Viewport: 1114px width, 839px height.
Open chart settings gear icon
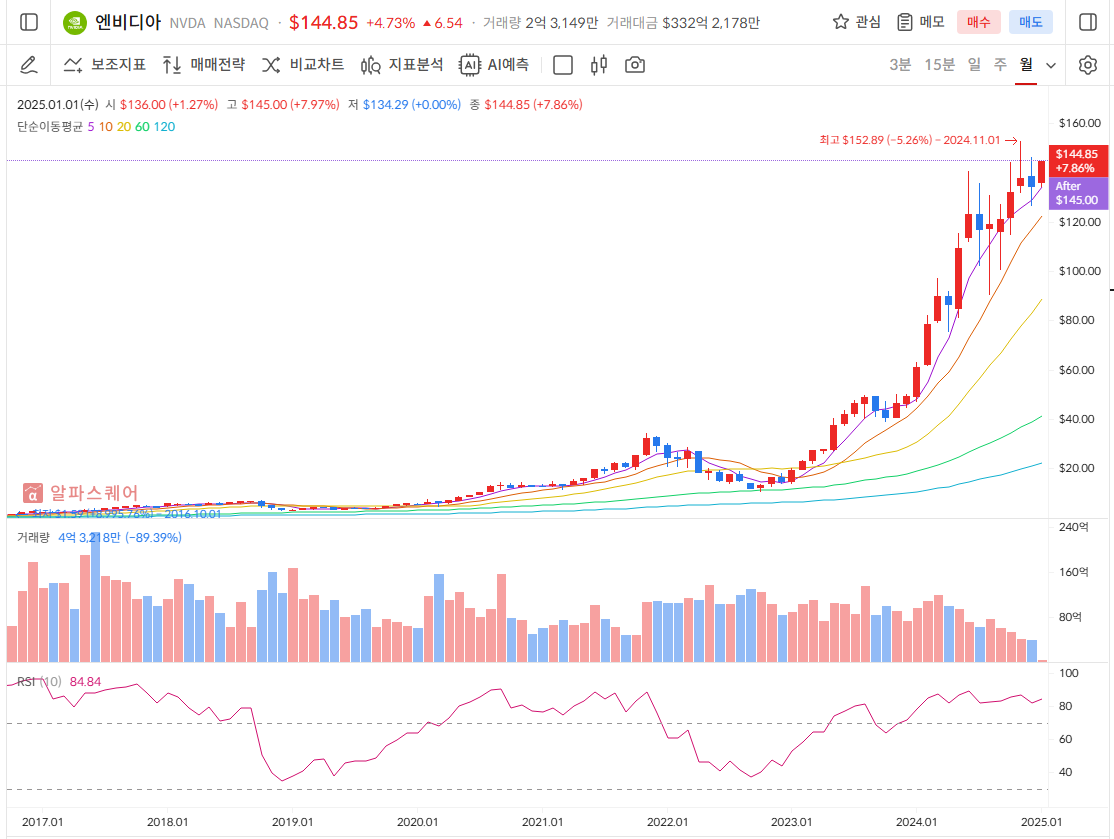1088,65
